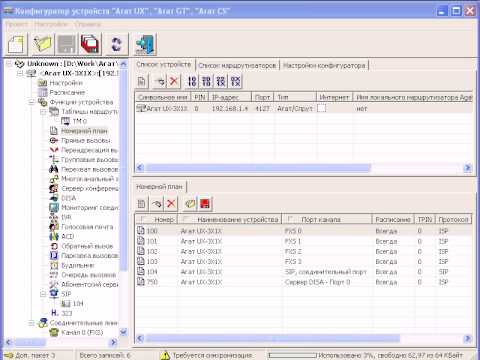Click the grey Save floppy disk icon
Screen dimensions: 480x360
pyautogui.click(x=67, y=44)
